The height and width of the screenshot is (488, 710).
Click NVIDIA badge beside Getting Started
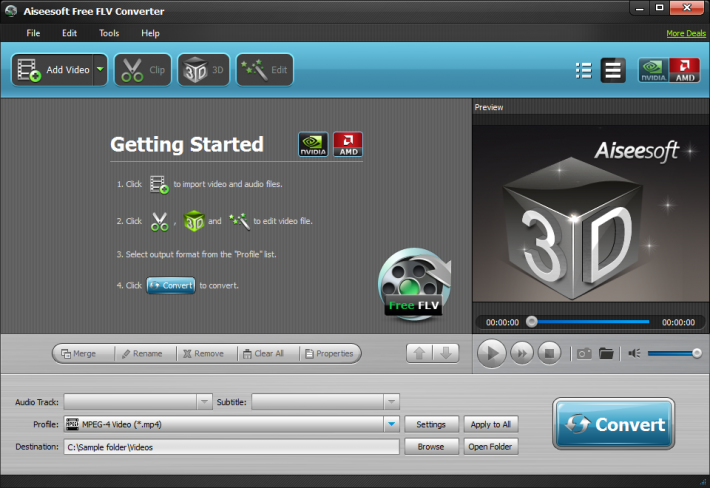(313, 144)
